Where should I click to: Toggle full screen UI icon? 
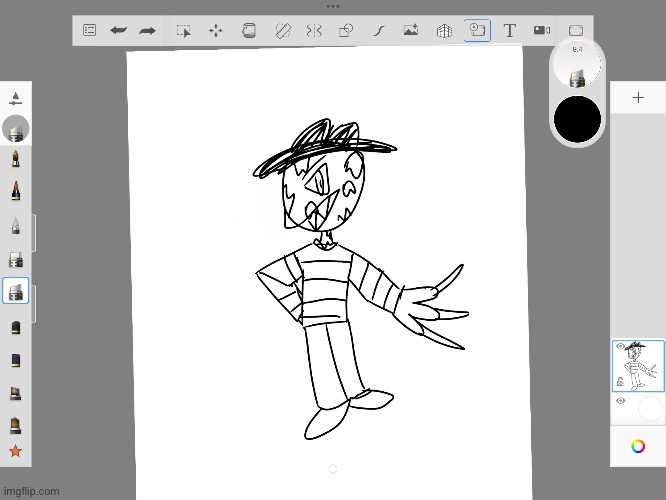tap(576, 31)
